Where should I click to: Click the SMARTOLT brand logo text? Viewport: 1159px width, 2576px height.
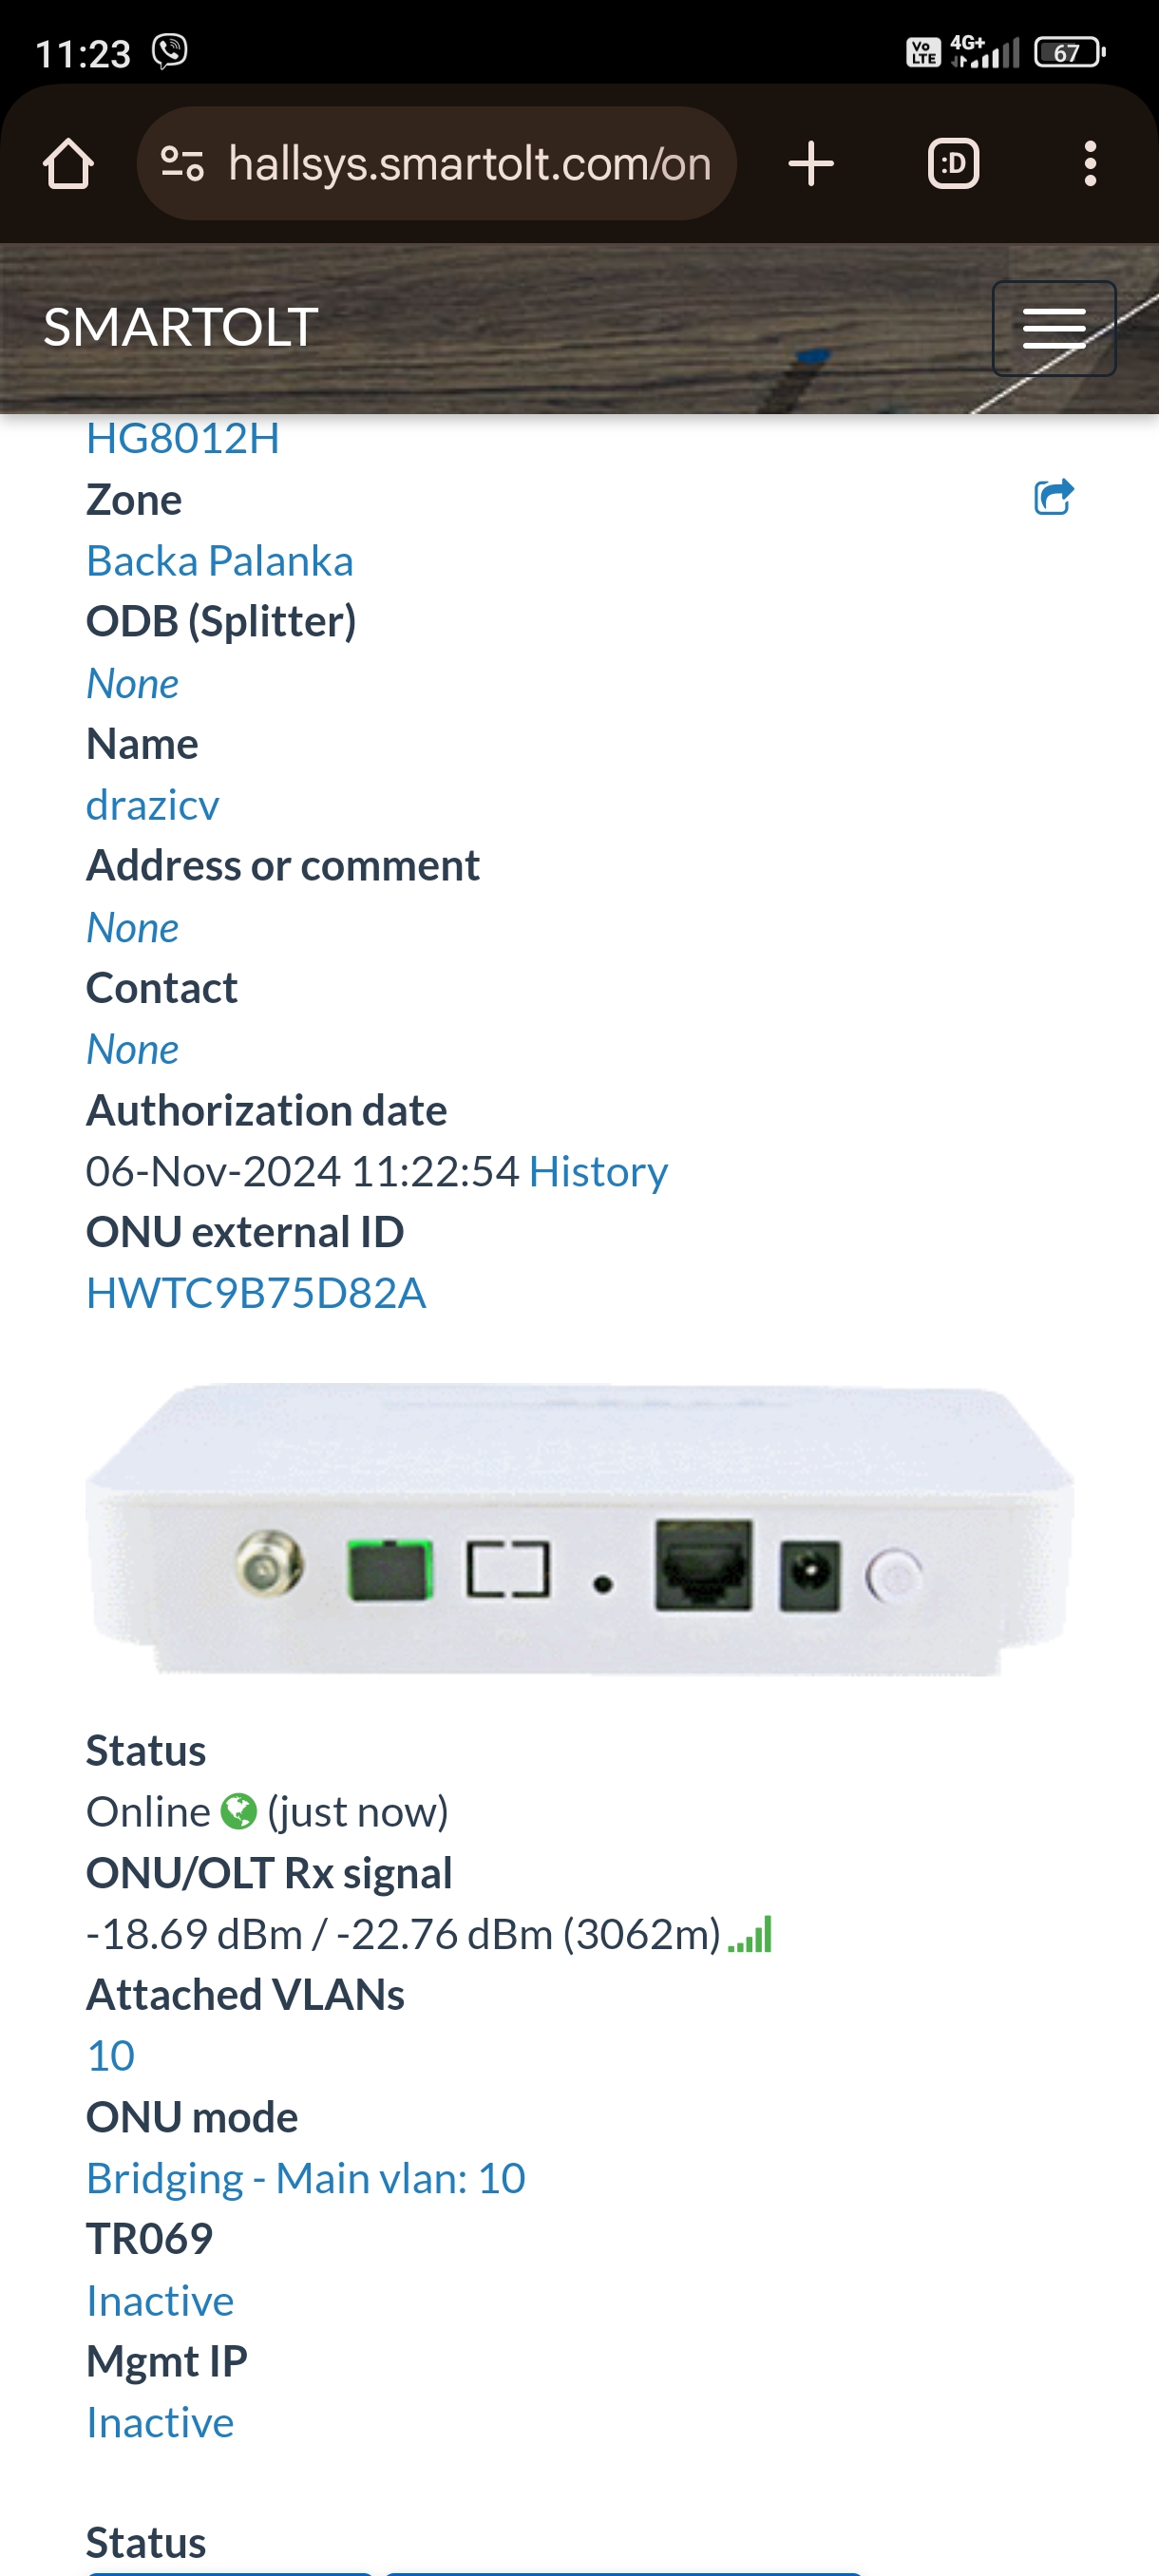click(x=181, y=328)
